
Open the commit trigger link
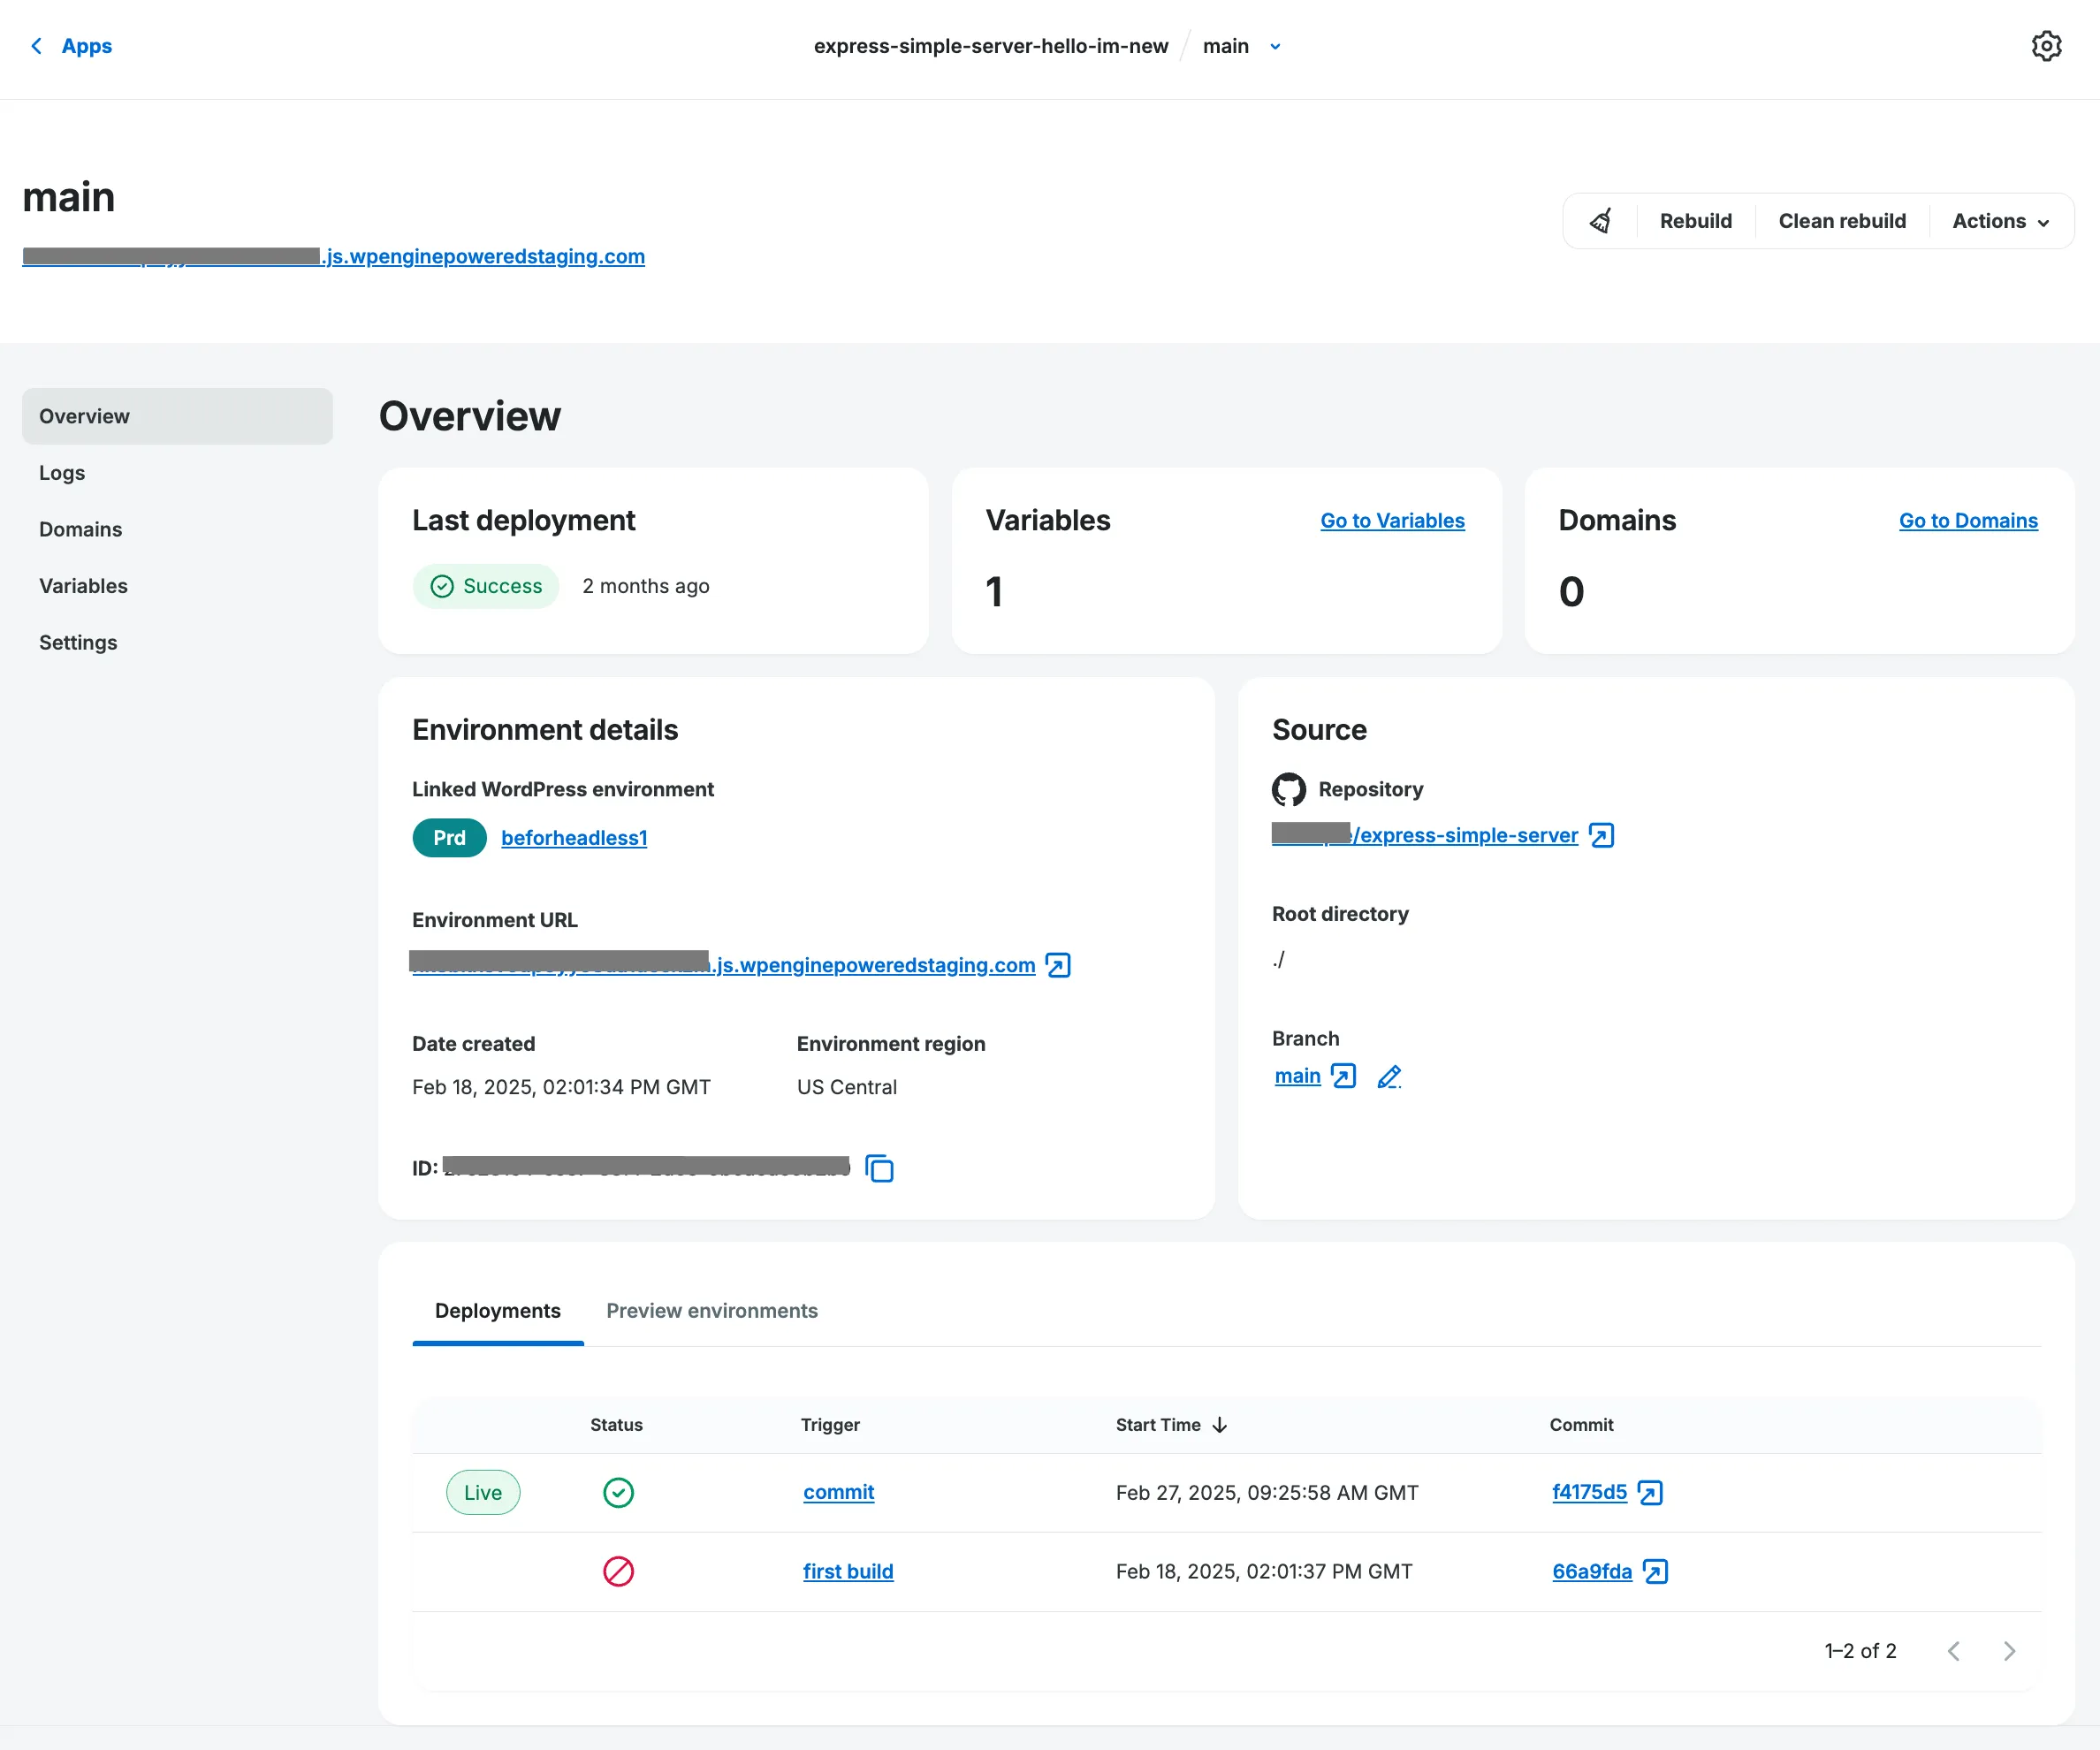coord(838,1492)
